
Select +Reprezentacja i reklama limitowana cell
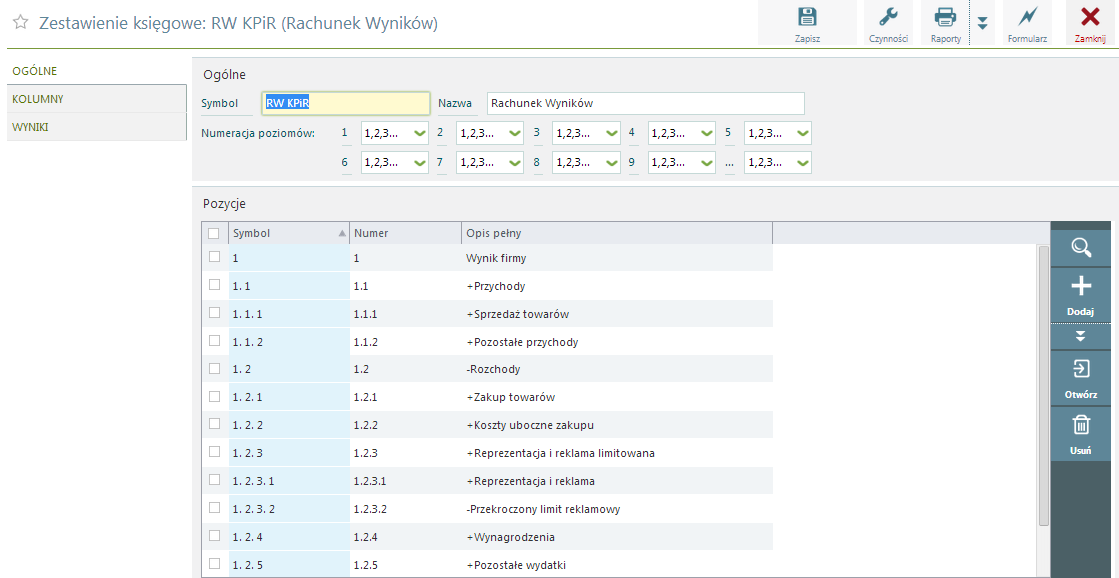pyautogui.click(x=617, y=453)
